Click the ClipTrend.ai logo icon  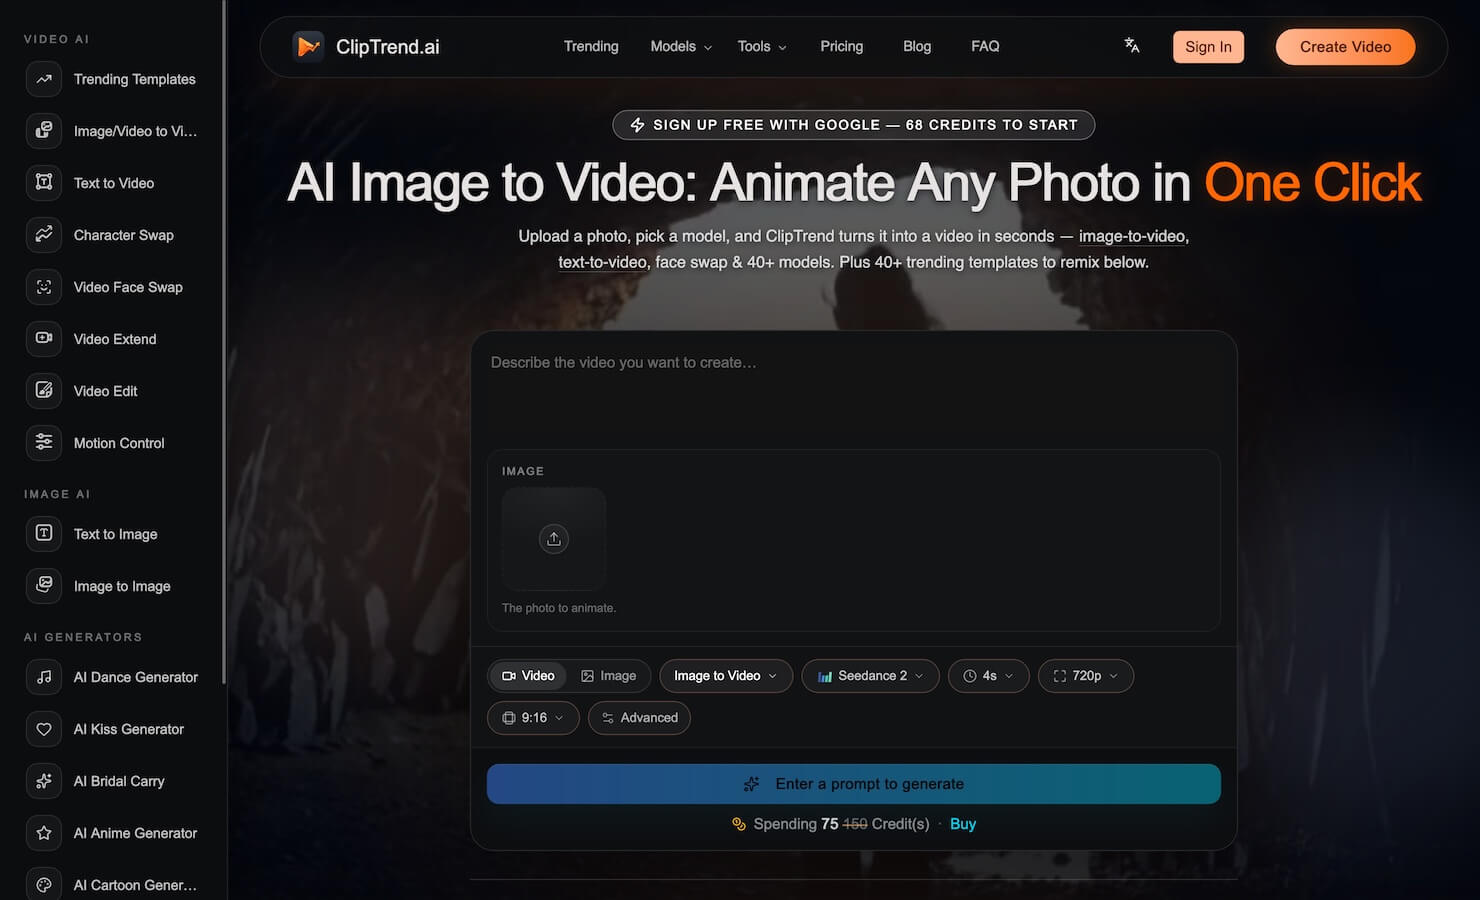click(308, 46)
